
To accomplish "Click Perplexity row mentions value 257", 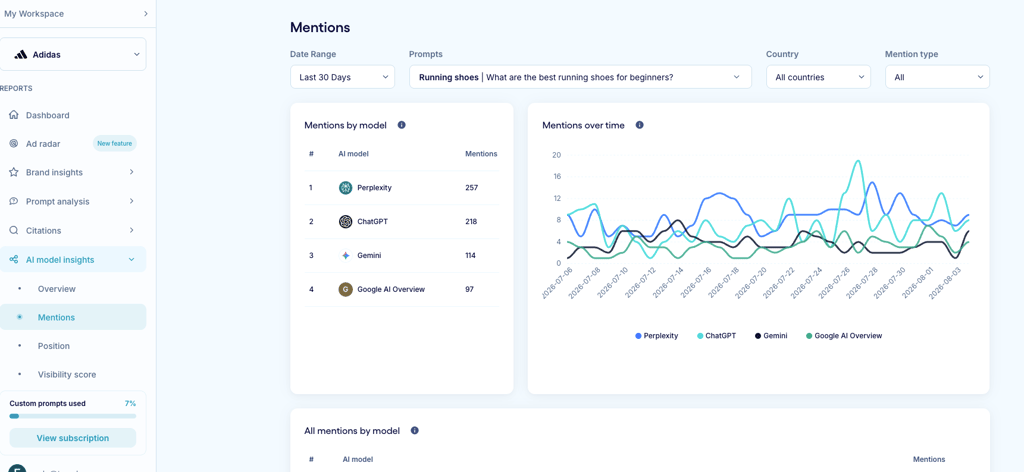I will 472,188.
